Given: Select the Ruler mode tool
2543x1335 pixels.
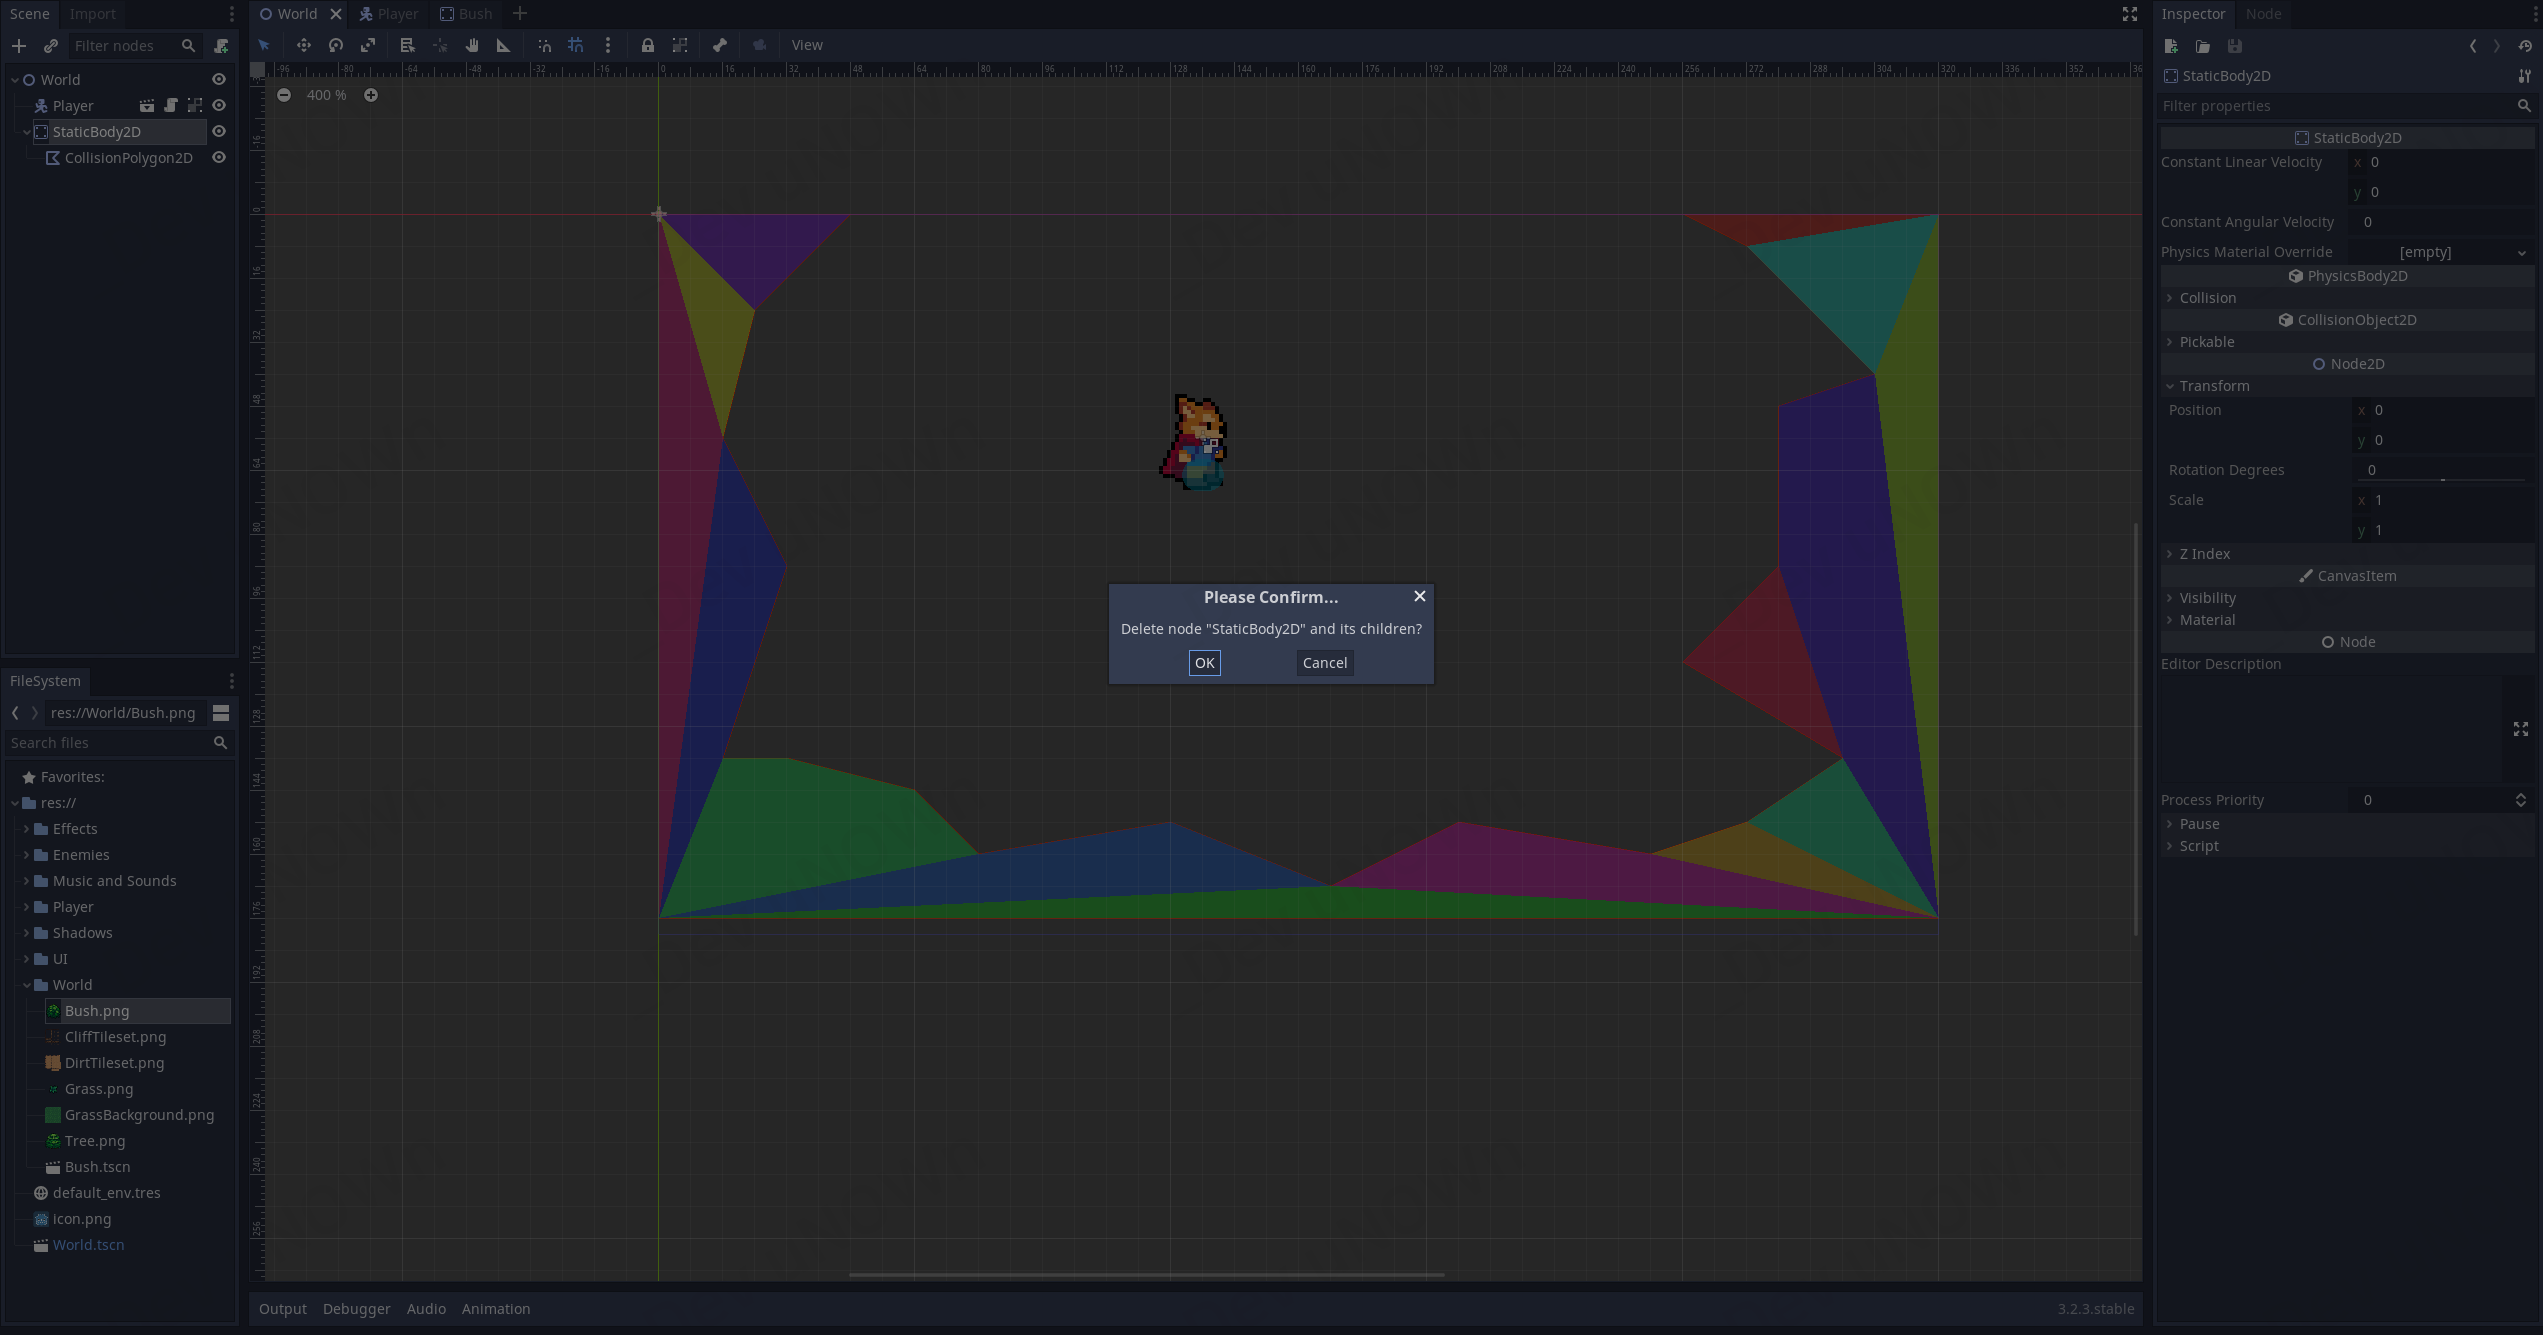Looking at the screenshot, I should [504, 45].
